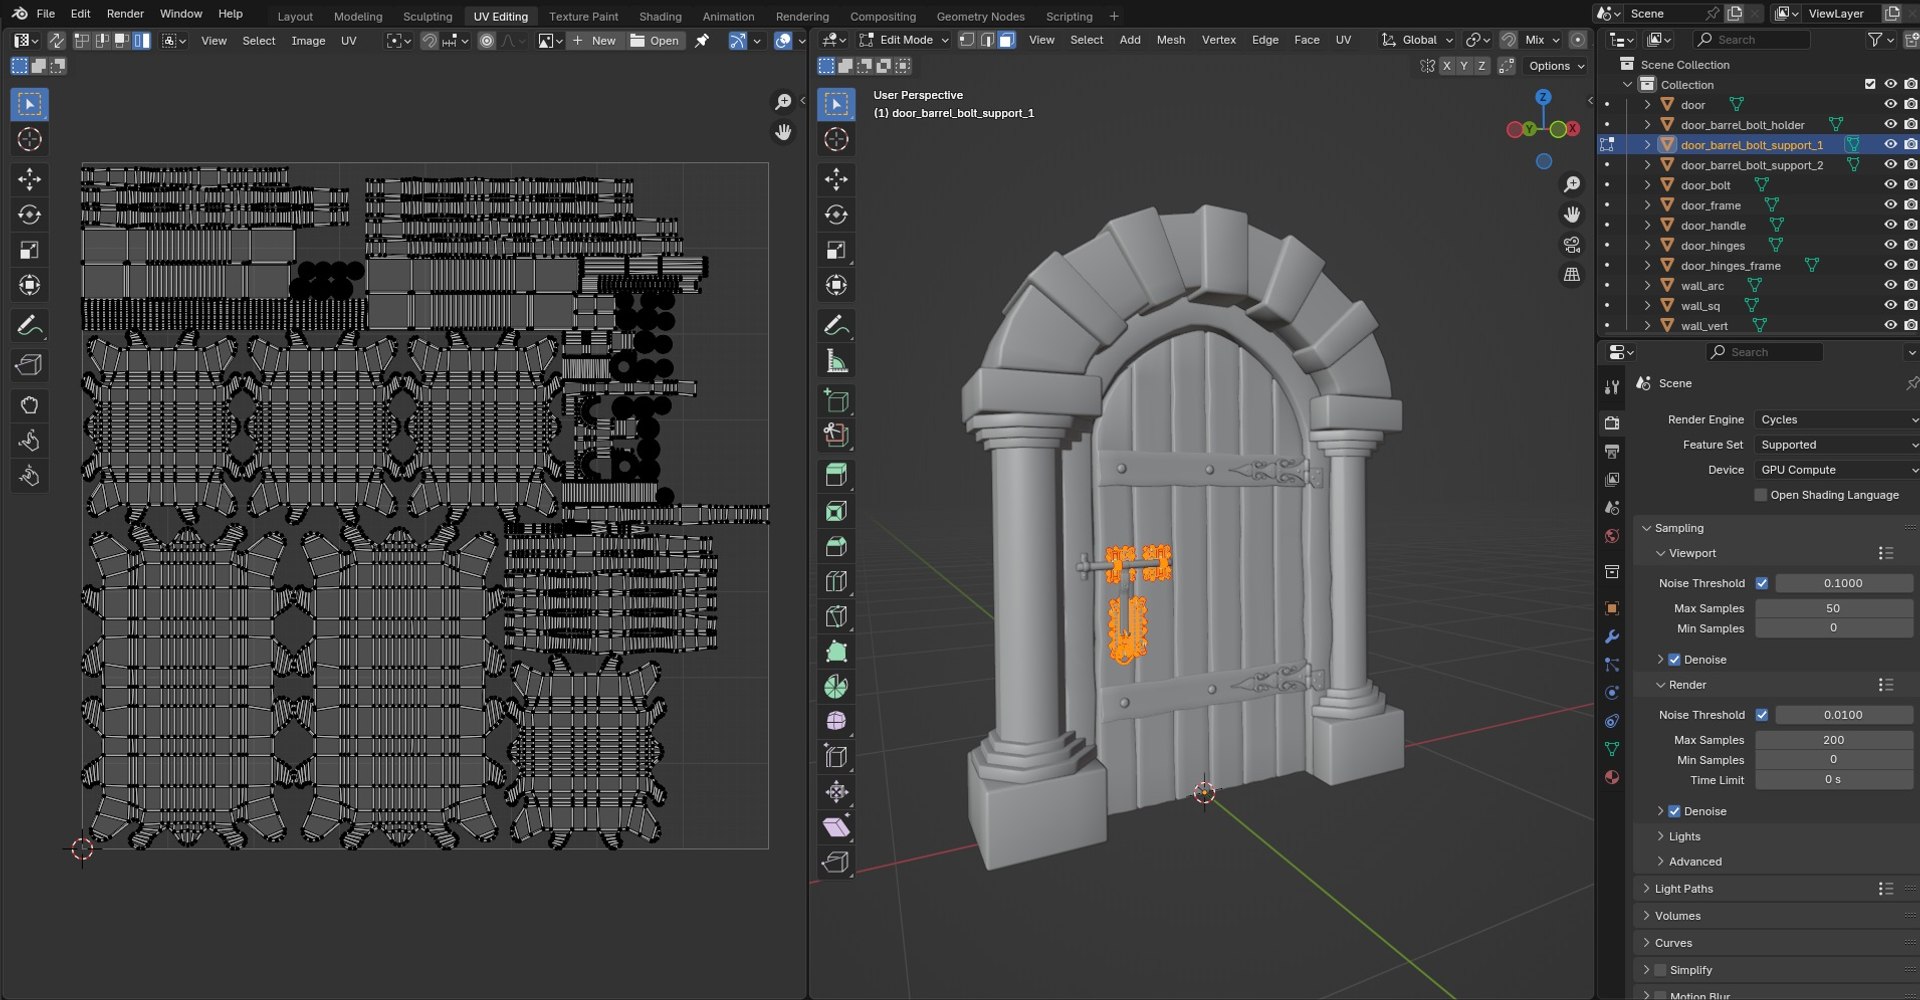Uncheck render Noise Threshold checkbox
This screenshot has width=1920, height=1000.
click(x=1762, y=715)
